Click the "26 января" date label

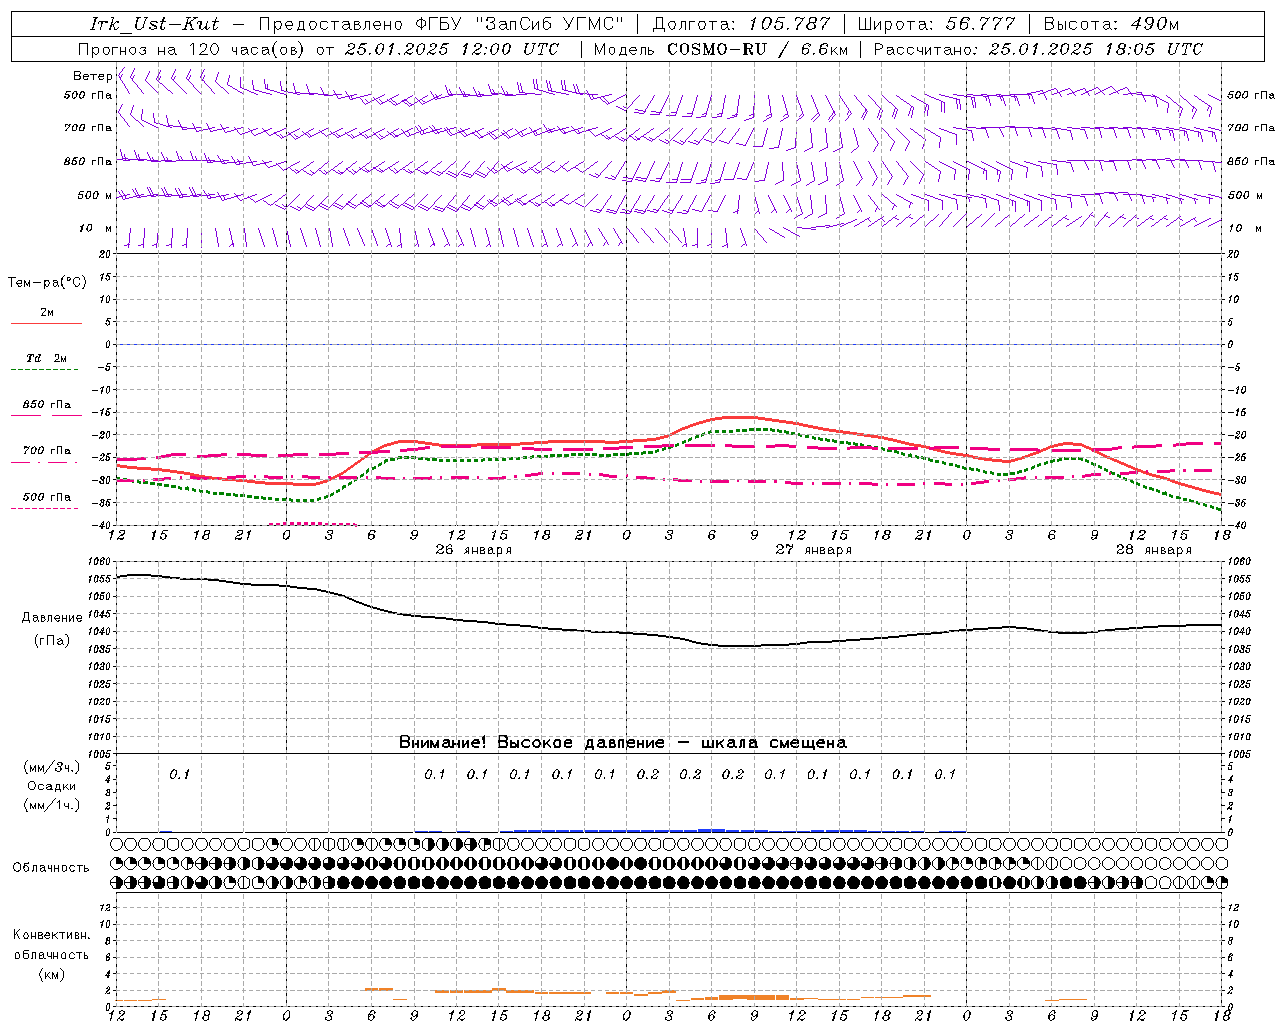474,550
